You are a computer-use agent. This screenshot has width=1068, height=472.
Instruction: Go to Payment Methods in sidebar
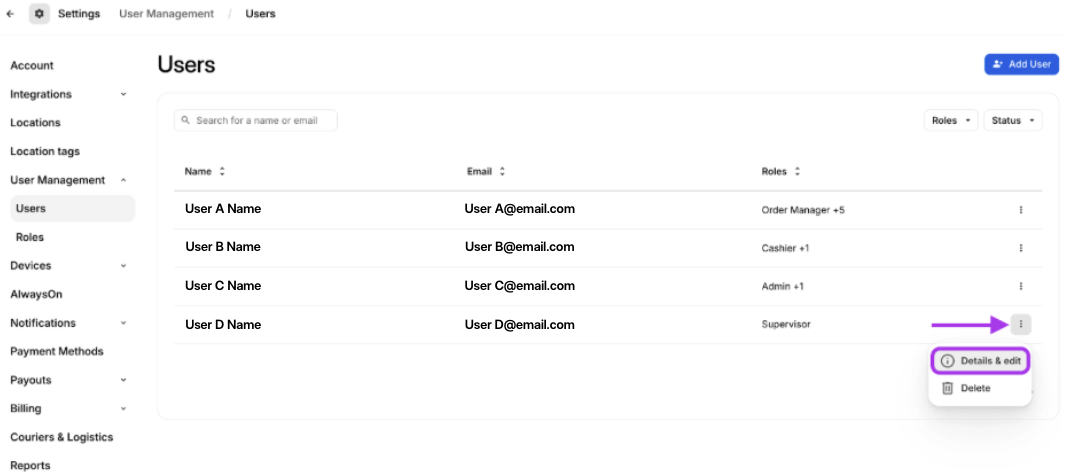click(57, 352)
